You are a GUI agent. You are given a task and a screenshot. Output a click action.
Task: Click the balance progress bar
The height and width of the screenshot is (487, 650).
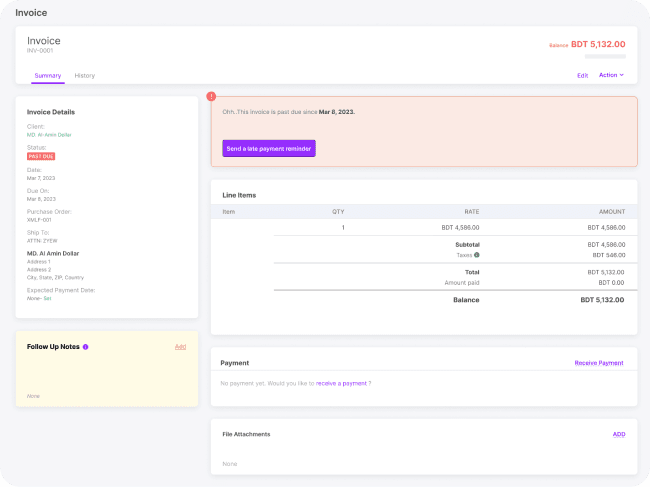tap(597, 57)
